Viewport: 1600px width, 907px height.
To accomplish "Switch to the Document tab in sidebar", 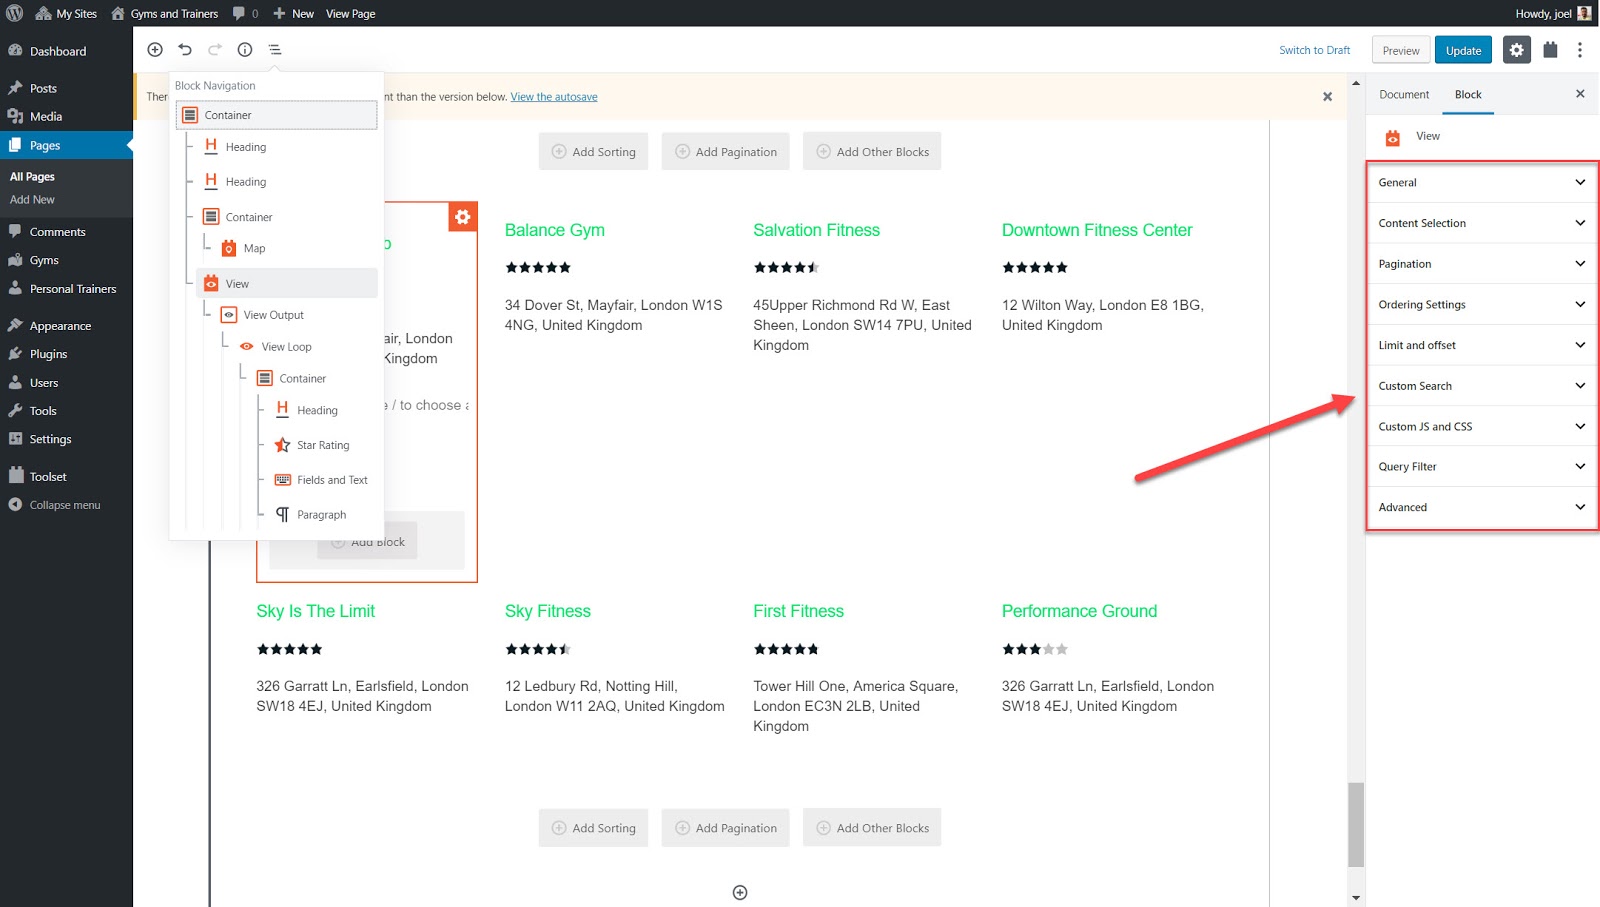I will (1403, 93).
